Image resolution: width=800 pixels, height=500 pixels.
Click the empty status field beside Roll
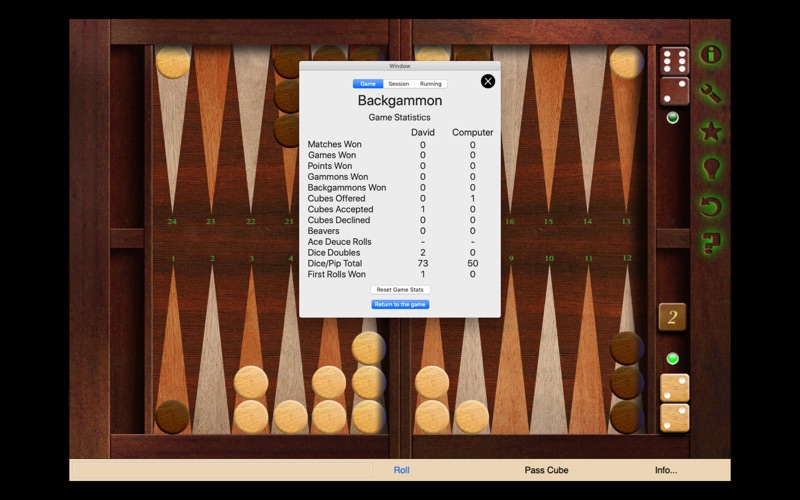pyautogui.click(x=222, y=470)
